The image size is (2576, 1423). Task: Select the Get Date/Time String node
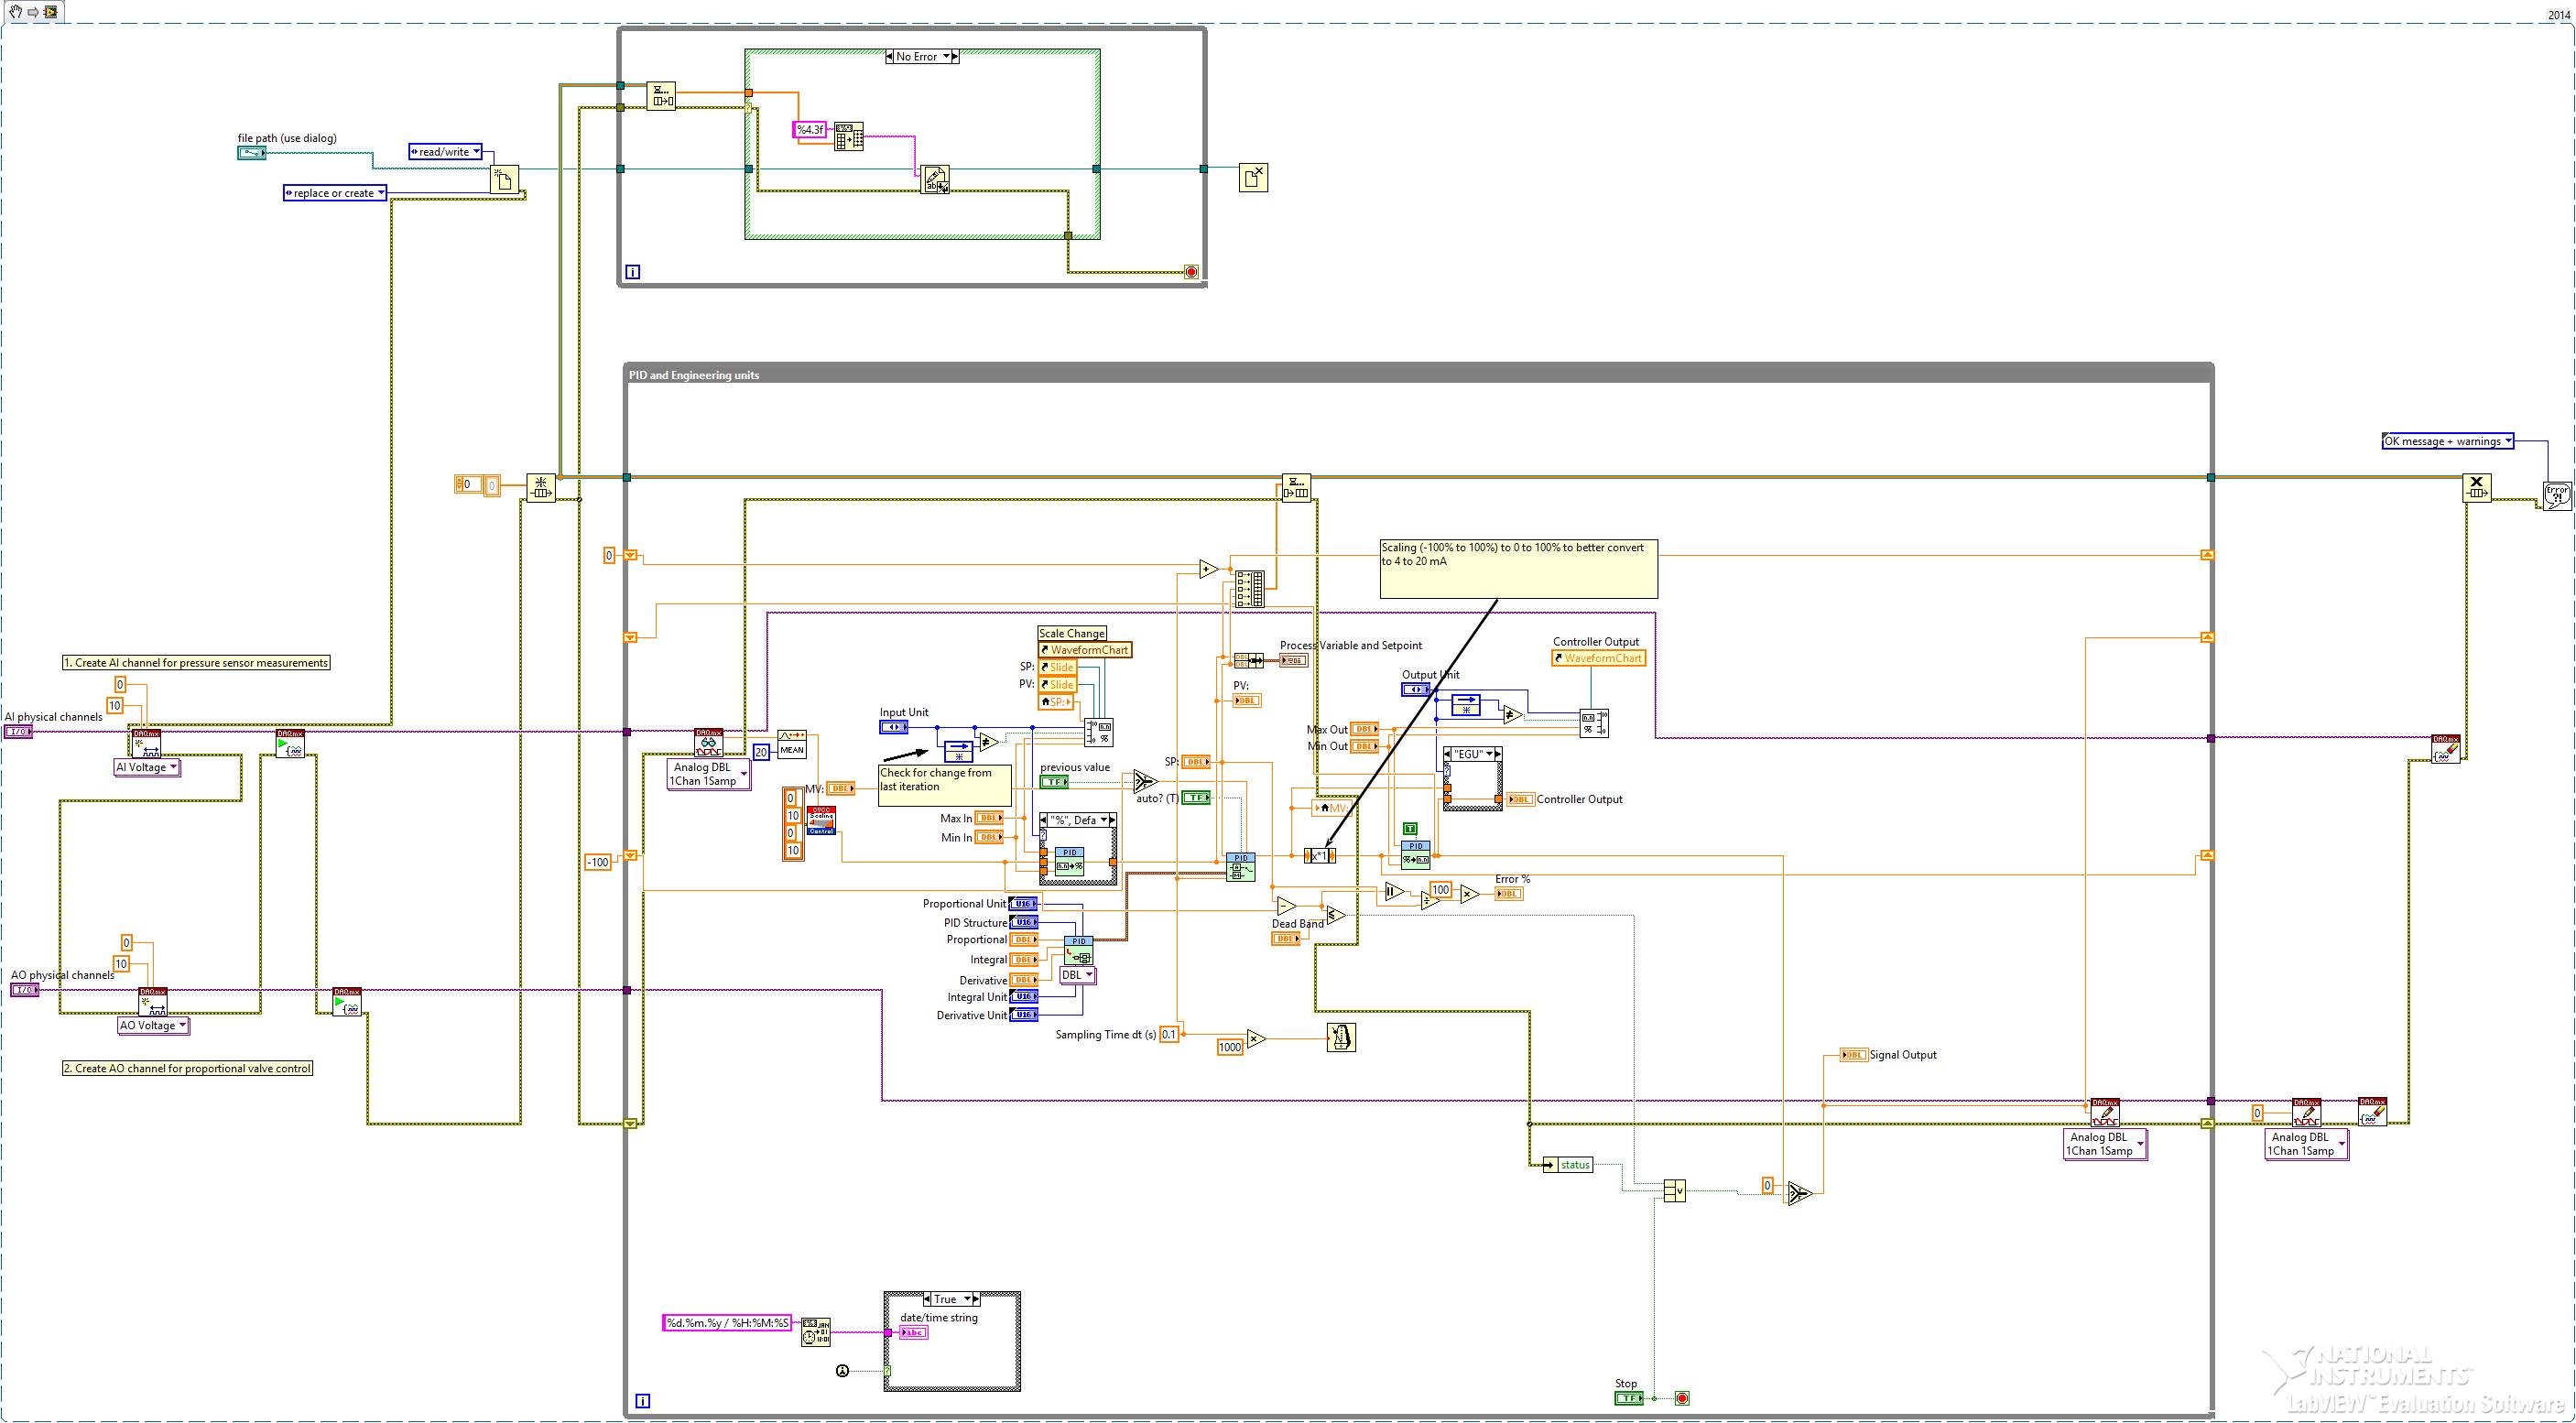point(815,1332)
